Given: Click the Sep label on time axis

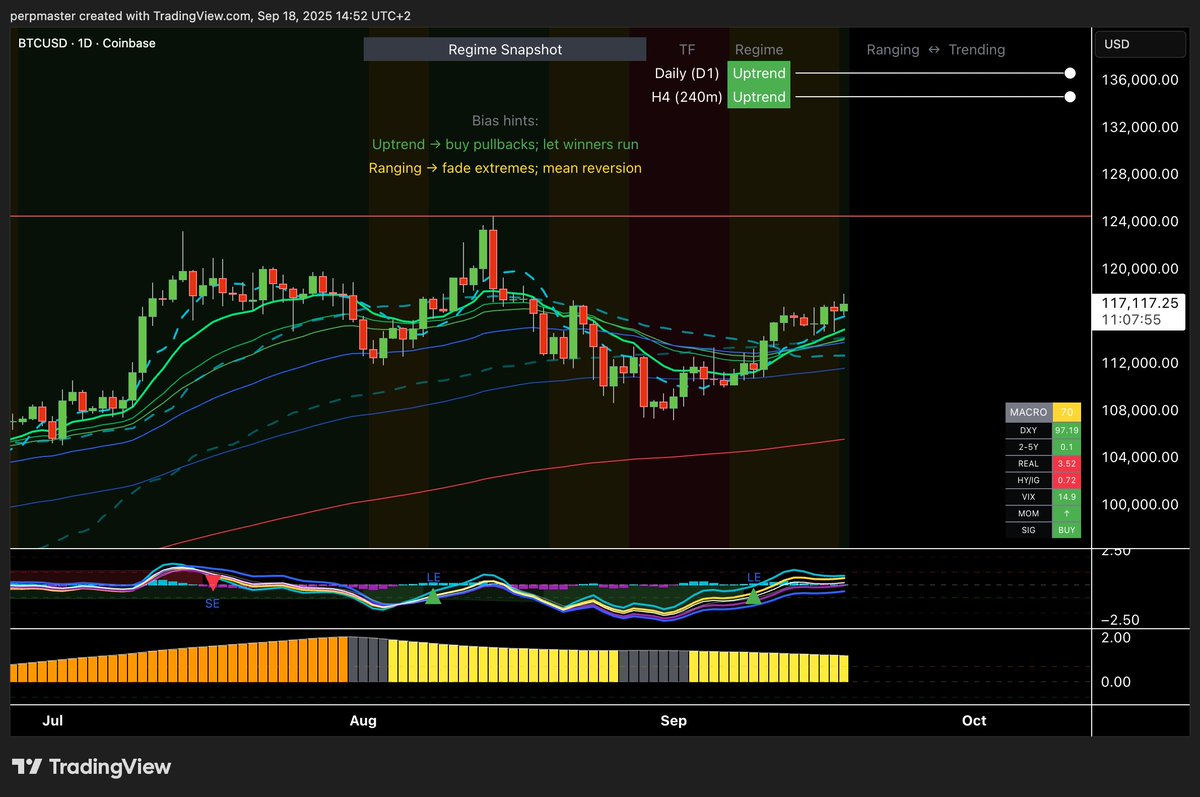Looking at the screenshot, I should [x=674, y=720].
